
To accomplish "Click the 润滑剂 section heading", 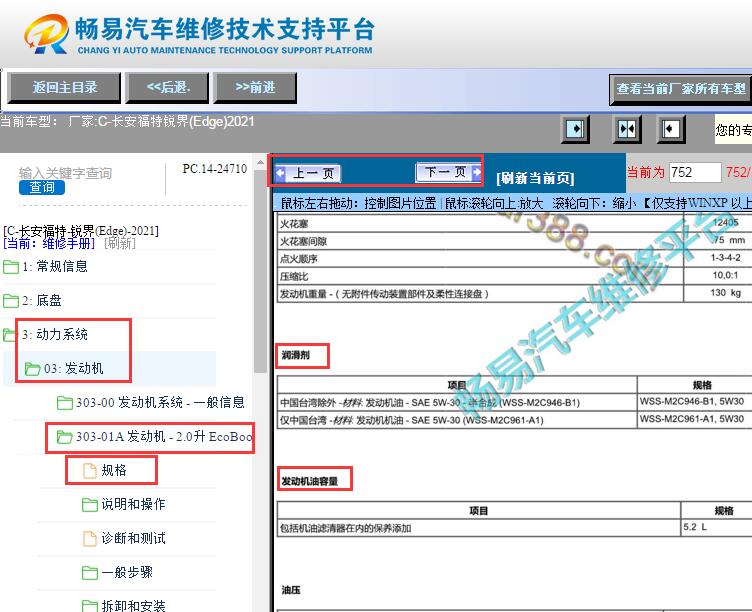I will (296, 355).
